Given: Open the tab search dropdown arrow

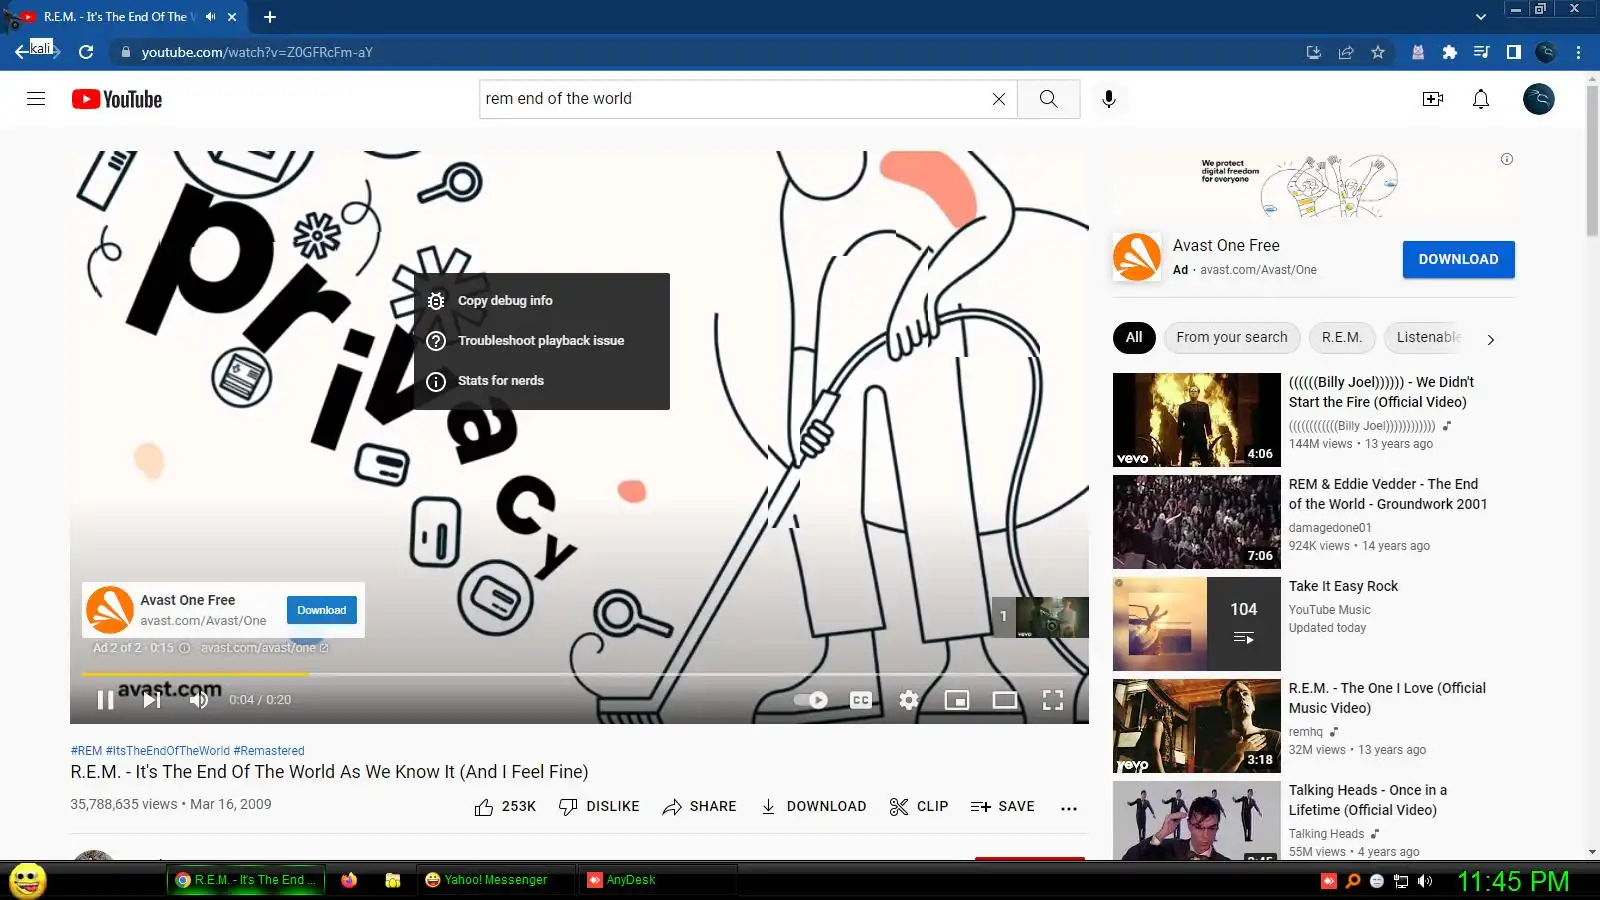Looking at the screenshot, I should [x=1481, y=17].
